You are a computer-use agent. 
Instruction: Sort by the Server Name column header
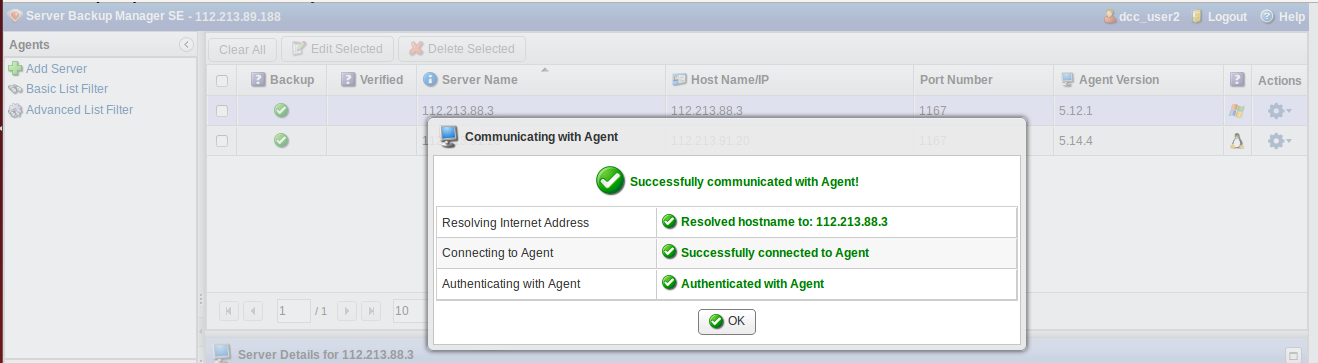point(479,80)
